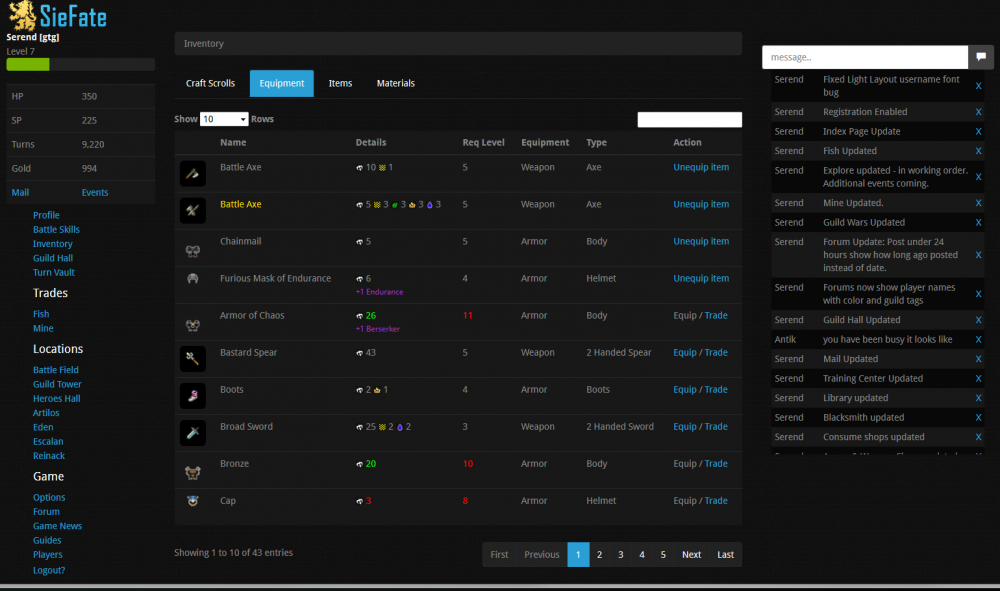Click the inventory search input field
This screenshot has height=591, width=1000.
(689, 120)
